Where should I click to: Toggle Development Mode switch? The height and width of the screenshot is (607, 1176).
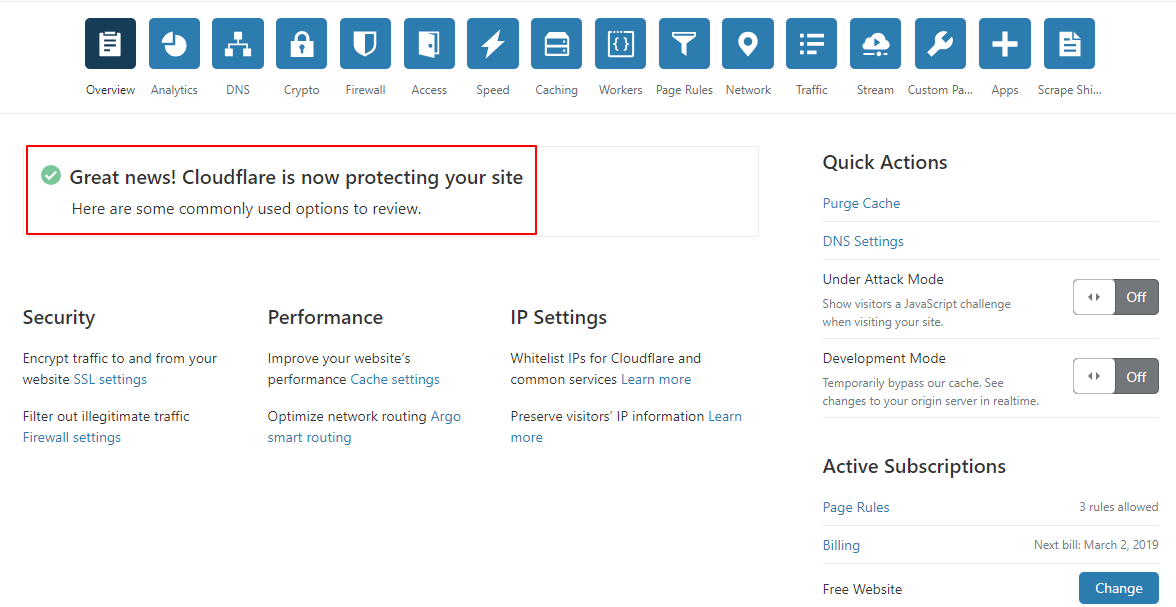pyautogui.click(x=1116, y=376)
